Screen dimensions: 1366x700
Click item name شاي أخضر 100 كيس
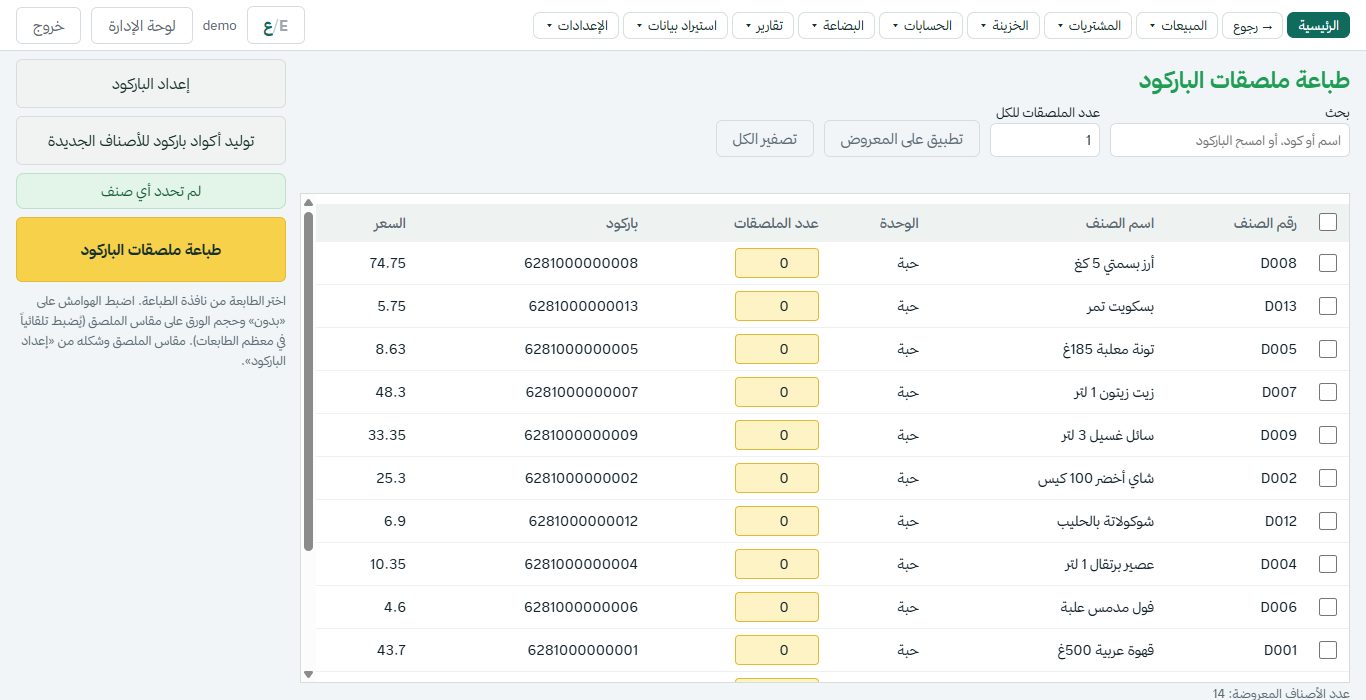point(1094,478)
